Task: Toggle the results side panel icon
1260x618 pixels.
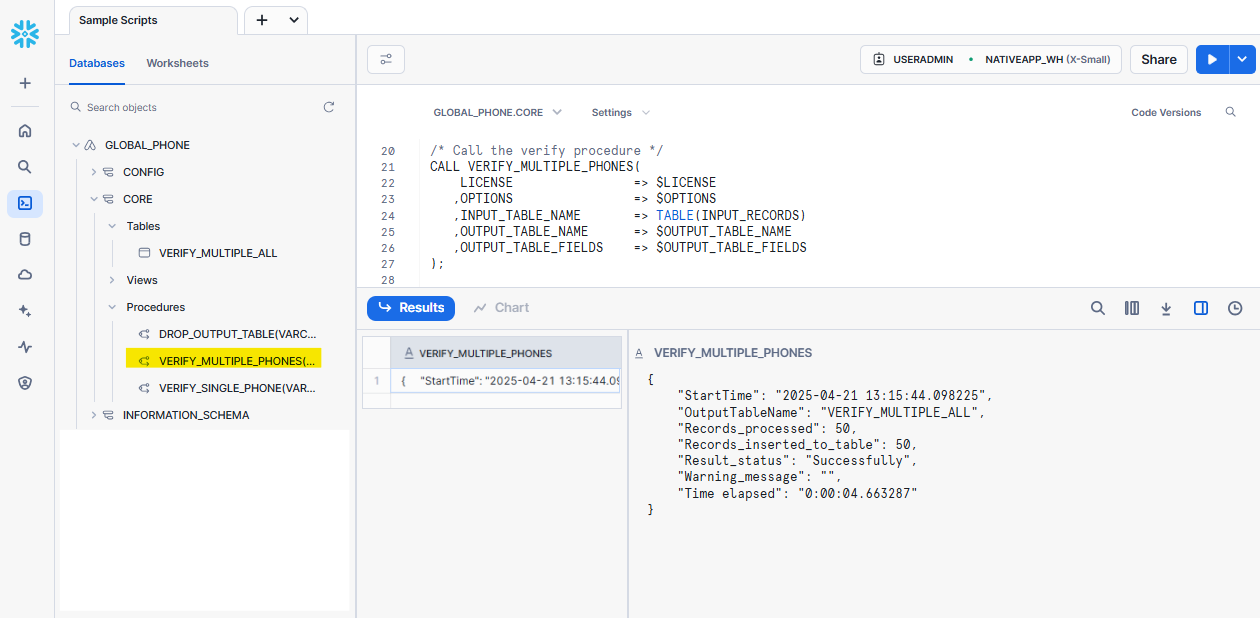Action: pyautogui.click(x=1201, y=308)
